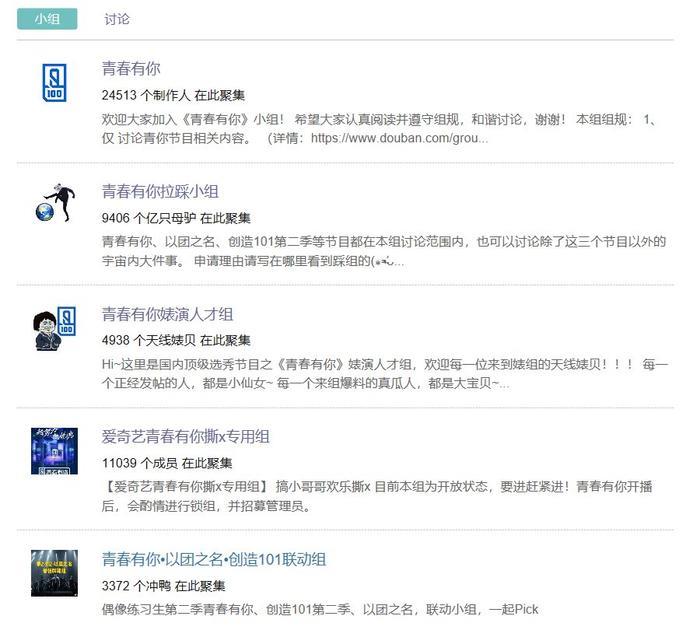Click the description starting 欢迎大家加入《青春有你》小组
700x630 pixels.
click(378, 129)
